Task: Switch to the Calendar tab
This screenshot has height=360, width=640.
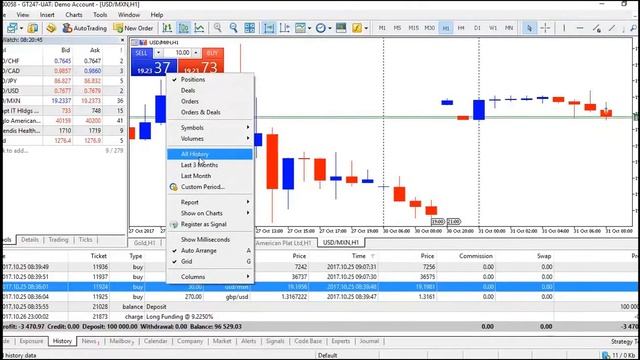Action: pos(156,341)
